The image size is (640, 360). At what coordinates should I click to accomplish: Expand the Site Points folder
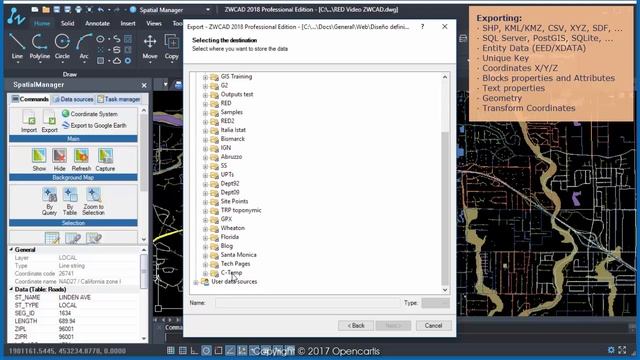(x=205, y=202)
